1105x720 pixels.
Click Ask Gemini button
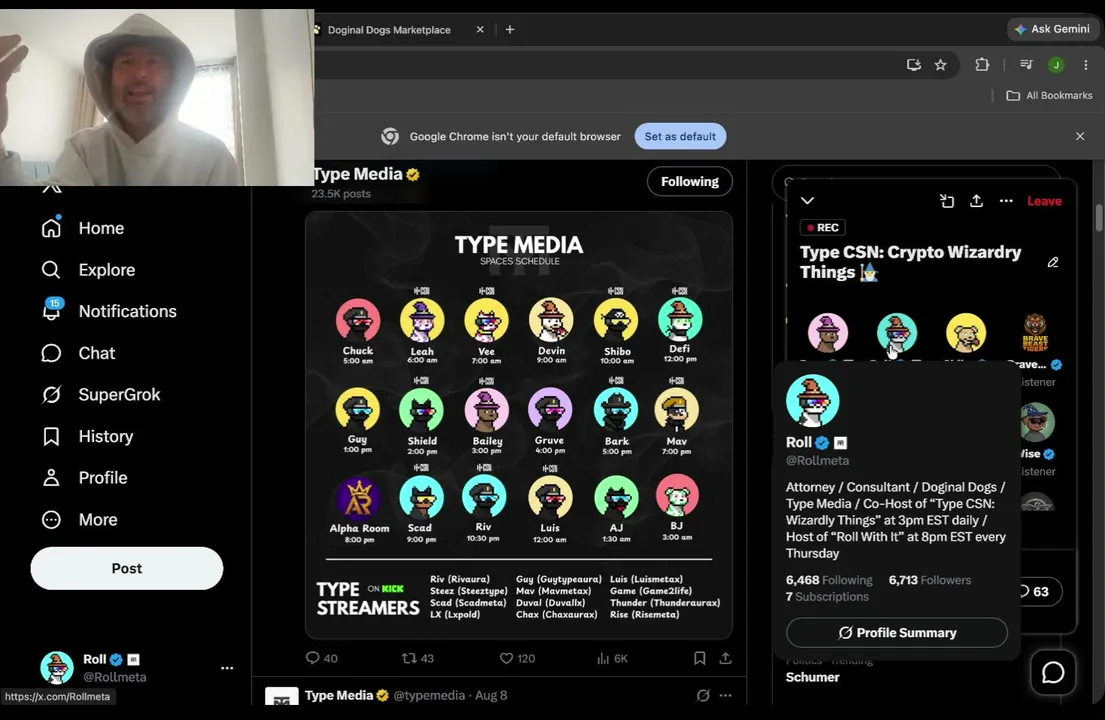coord(1053,29)
